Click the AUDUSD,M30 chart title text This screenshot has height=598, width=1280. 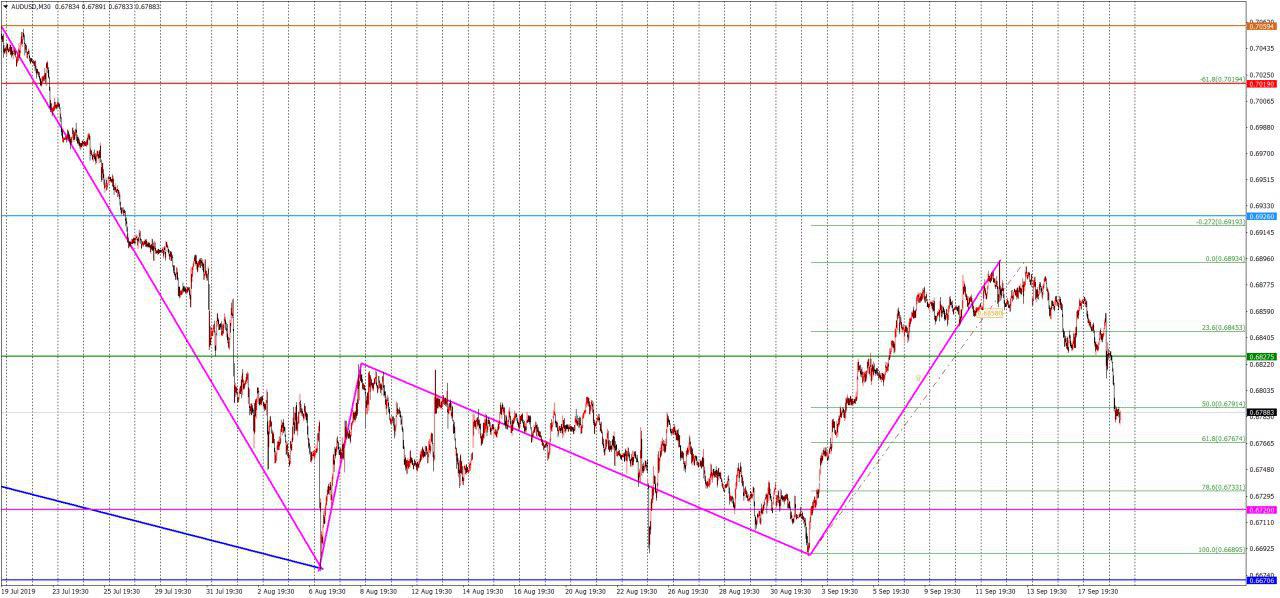31,6
